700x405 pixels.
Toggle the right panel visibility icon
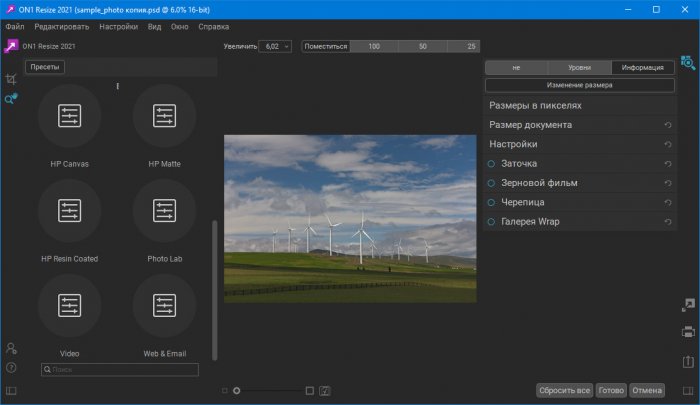688,391
